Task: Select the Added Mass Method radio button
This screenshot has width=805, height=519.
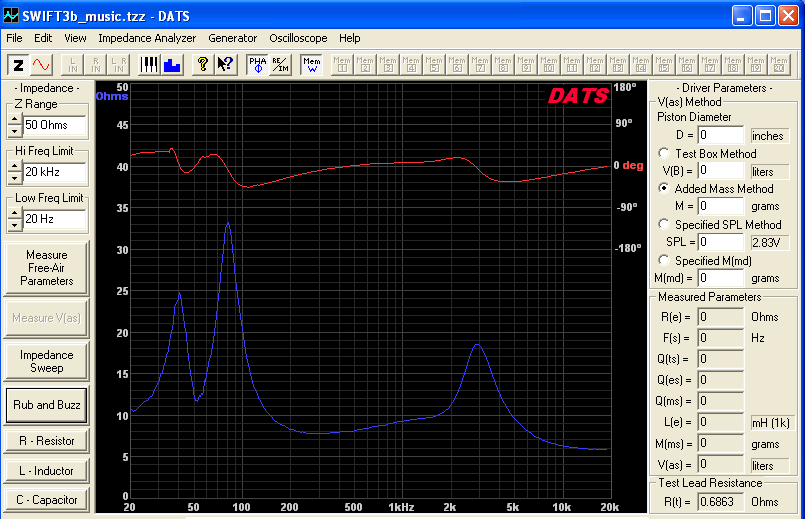Action: [664, 188]
